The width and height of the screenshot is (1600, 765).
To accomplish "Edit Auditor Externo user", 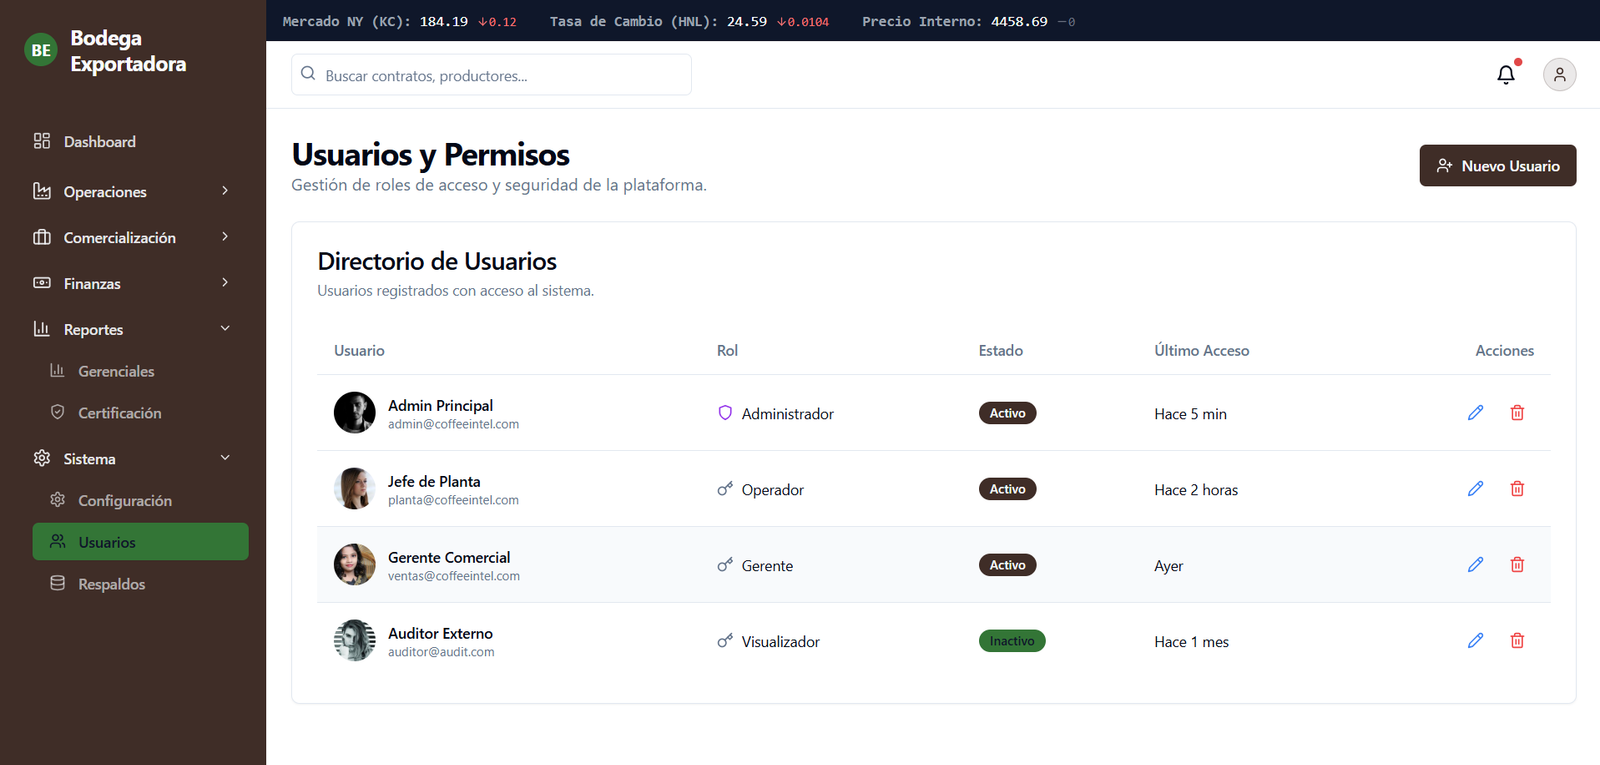I will (x=1475, y=641).
